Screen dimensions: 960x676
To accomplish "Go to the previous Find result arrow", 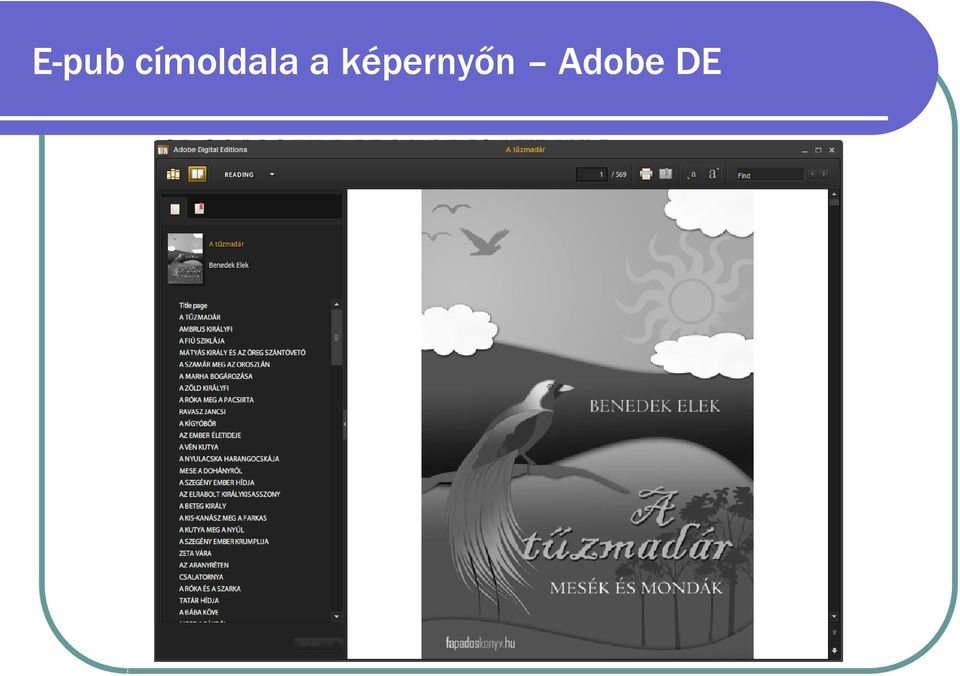I will pos(812,175).
